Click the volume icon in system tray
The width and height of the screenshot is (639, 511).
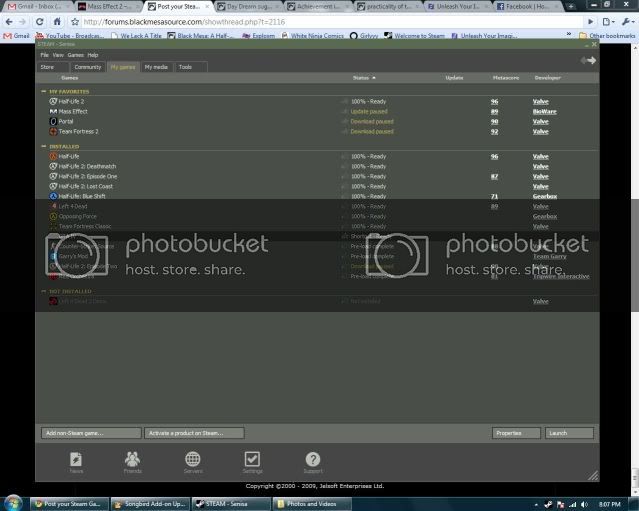(584, 504)
